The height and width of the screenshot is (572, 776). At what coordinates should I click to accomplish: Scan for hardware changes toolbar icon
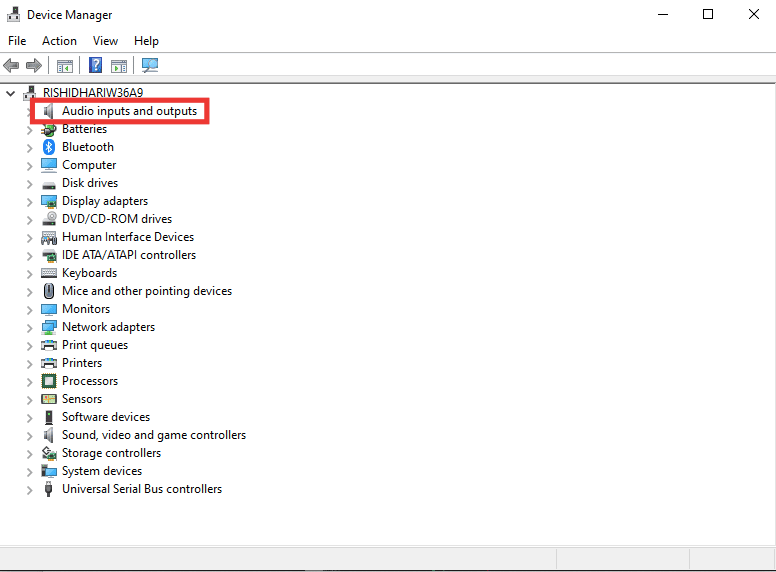[150, 65]
